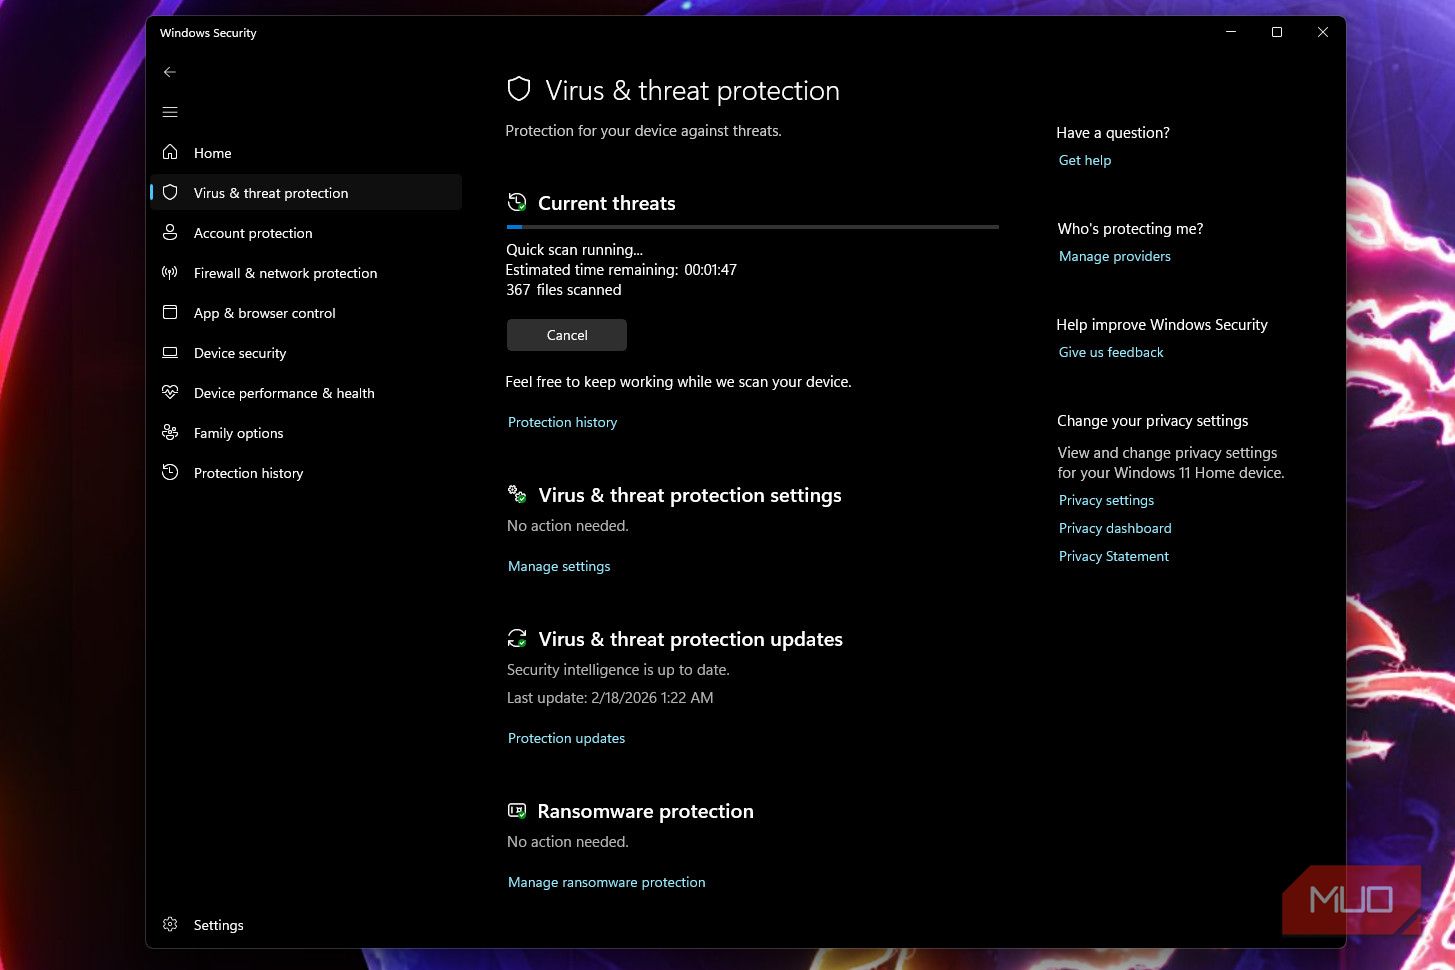Click the Home house icon
Screen dimensions: 1455x970
(170, 152)
